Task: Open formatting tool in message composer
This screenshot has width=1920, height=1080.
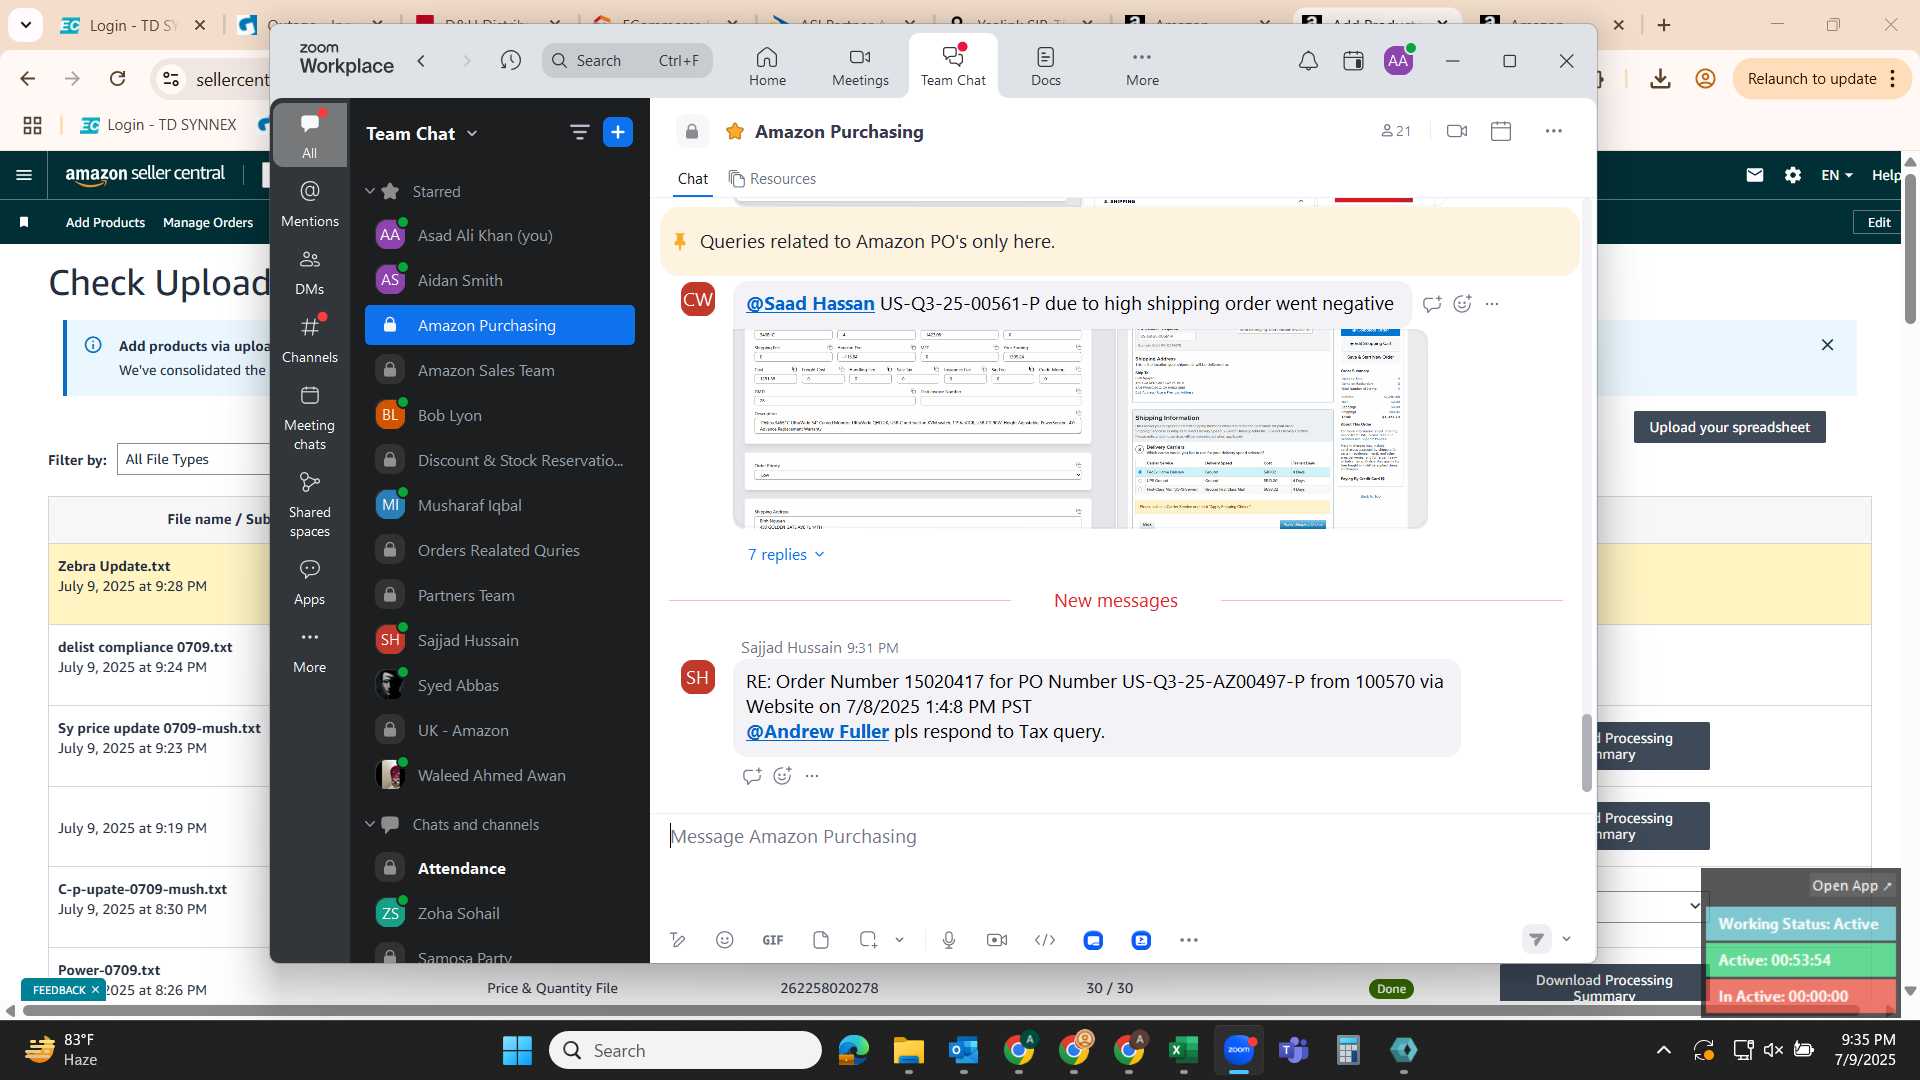Action: coord(677,940)
